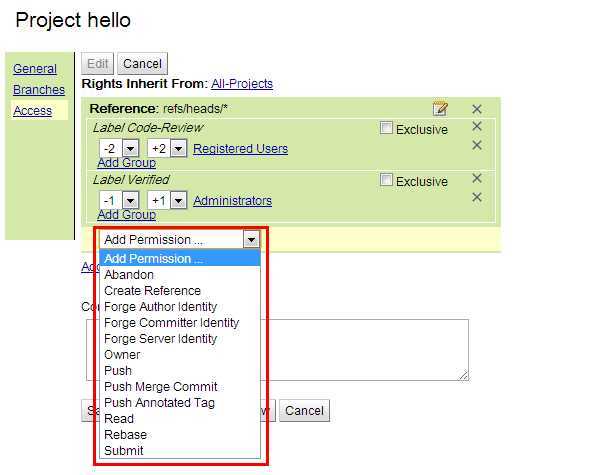Click Add Group under Code-Review
This screenshot has width=606, height=475.
127,163
